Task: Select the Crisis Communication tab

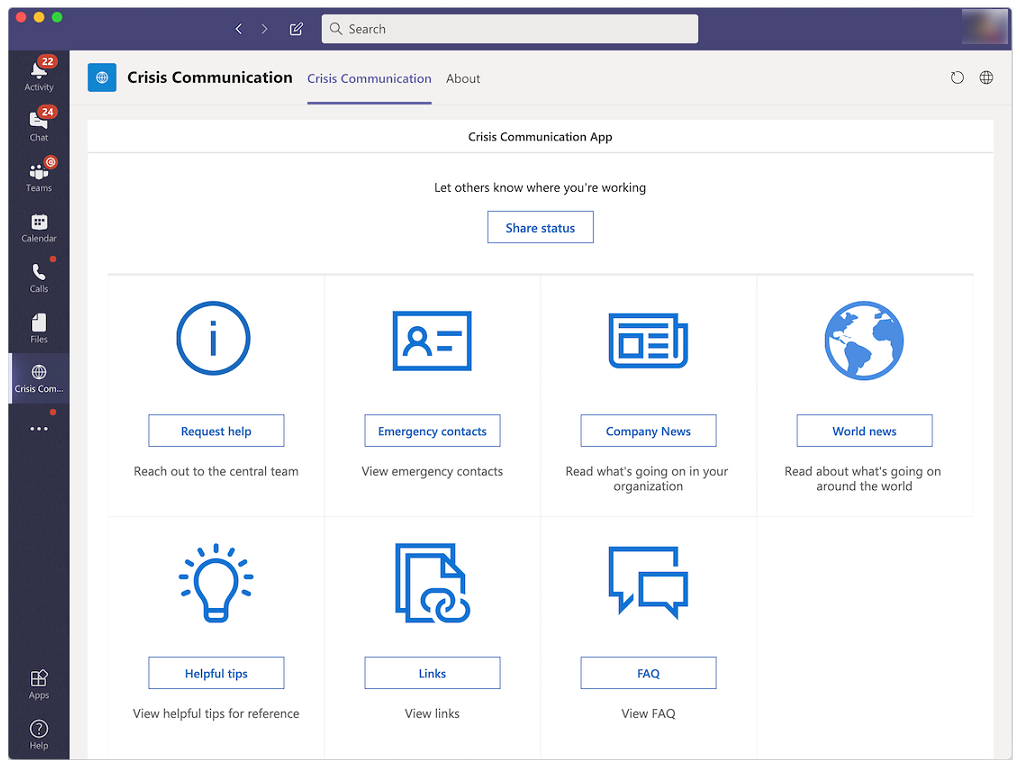Action: coord(369,78)
